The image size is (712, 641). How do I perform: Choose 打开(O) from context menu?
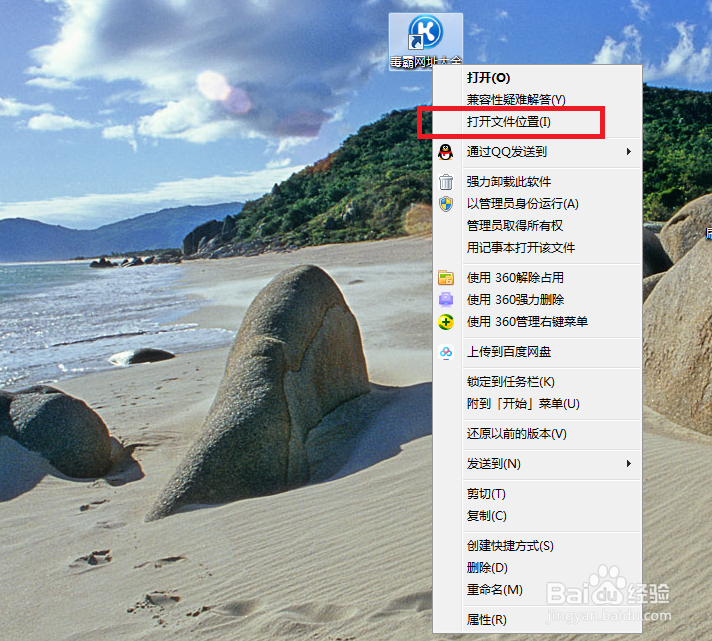[537, 78]
